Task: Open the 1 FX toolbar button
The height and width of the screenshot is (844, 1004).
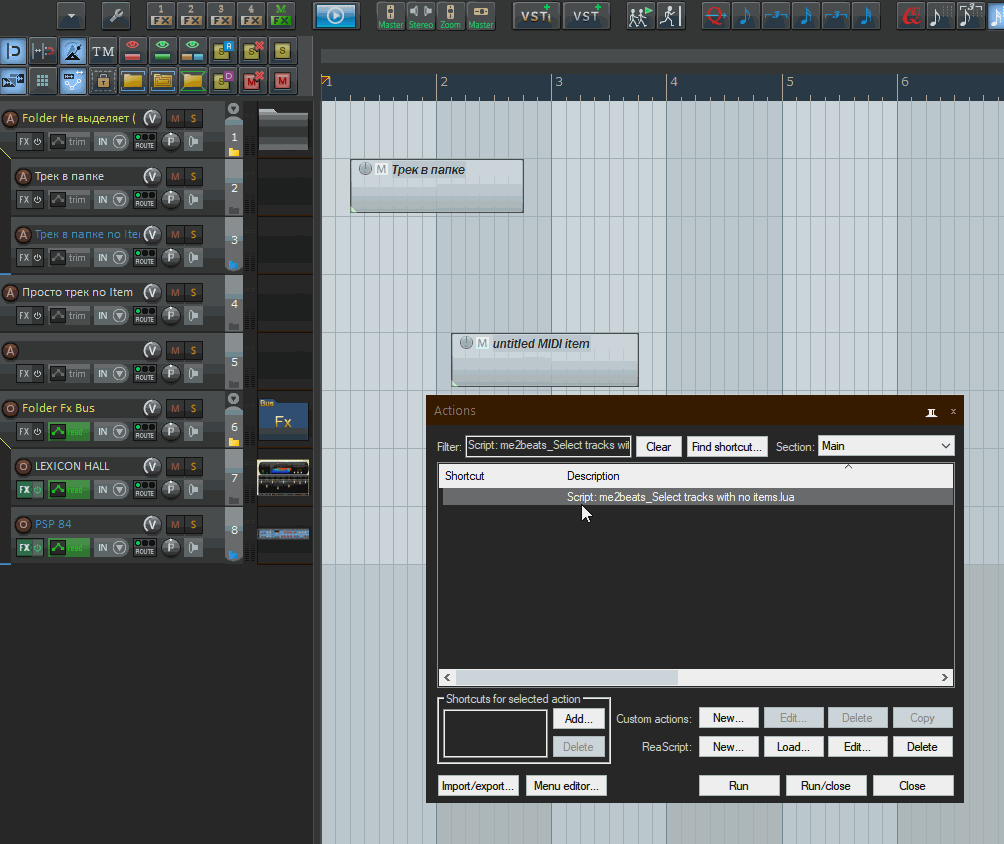Action: 161,16
